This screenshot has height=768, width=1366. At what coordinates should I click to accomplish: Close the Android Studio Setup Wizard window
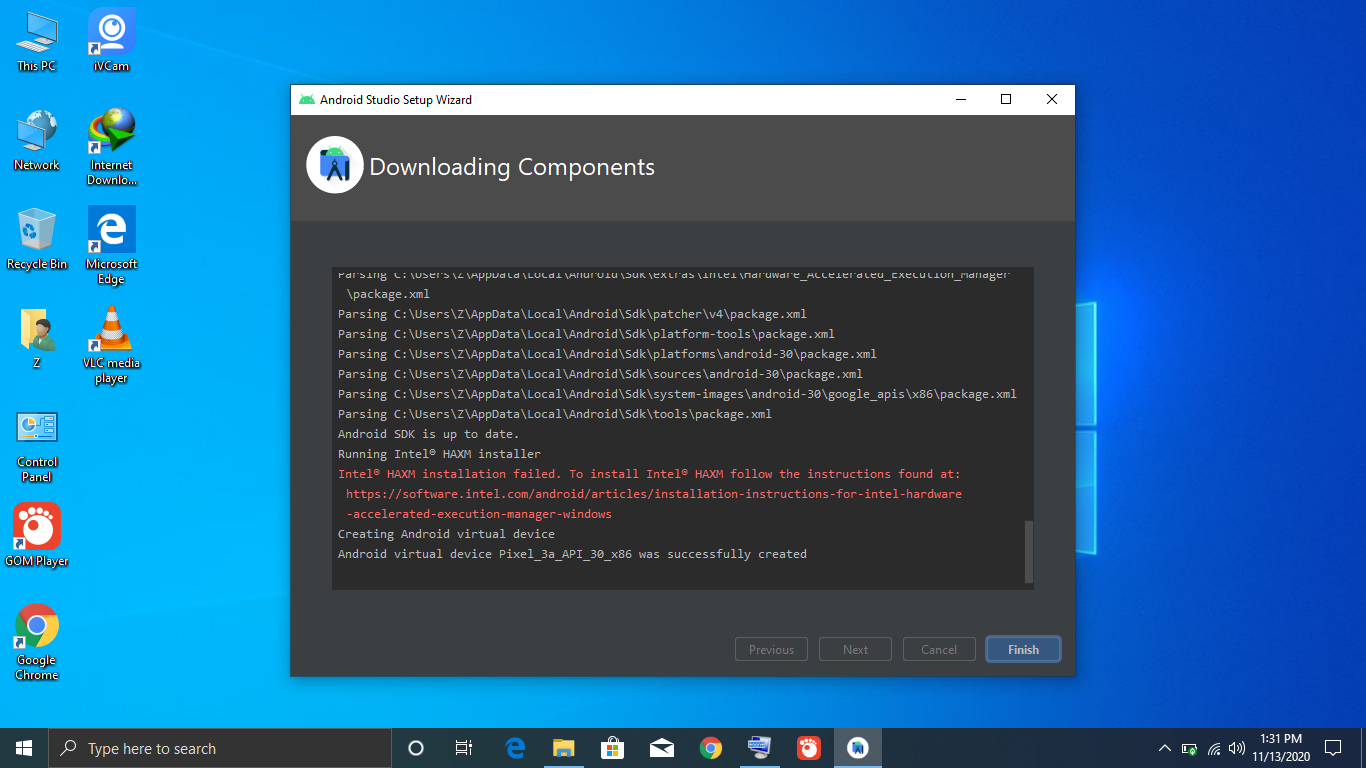[1052, 99]
